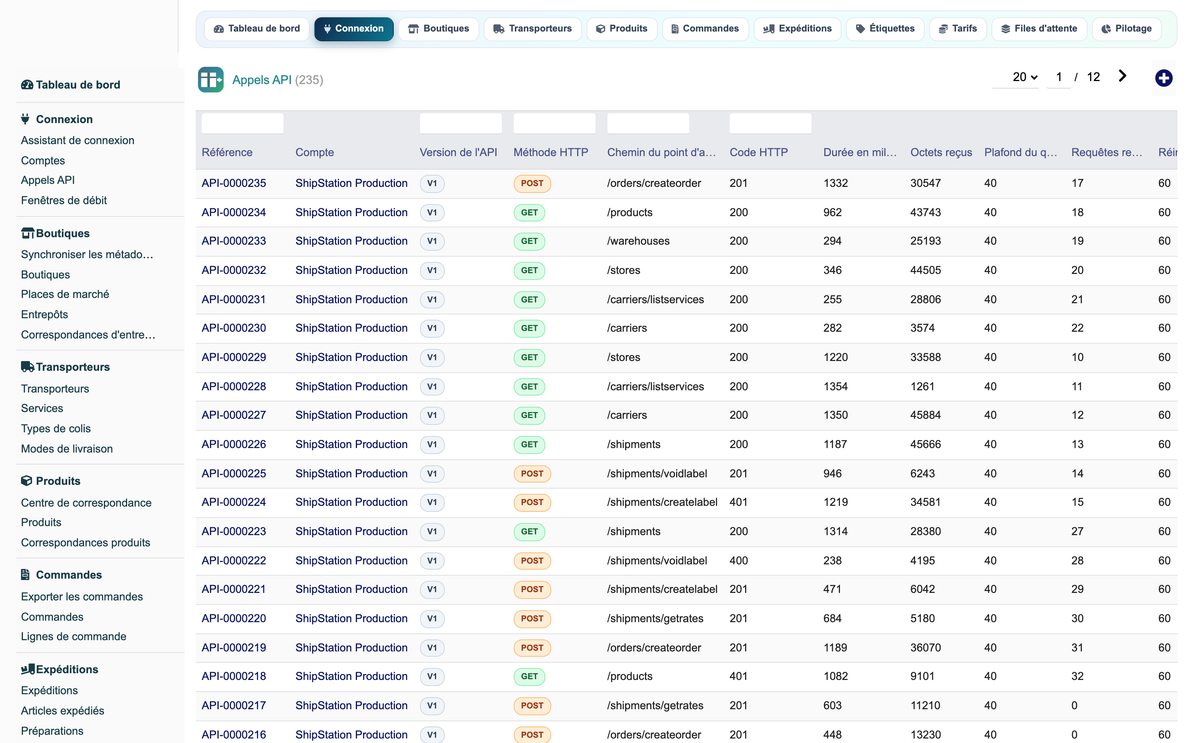The height and width of the screenshot is (743, 1200).
Task: Open the Tarifs tab
Action: coord(958,29)
